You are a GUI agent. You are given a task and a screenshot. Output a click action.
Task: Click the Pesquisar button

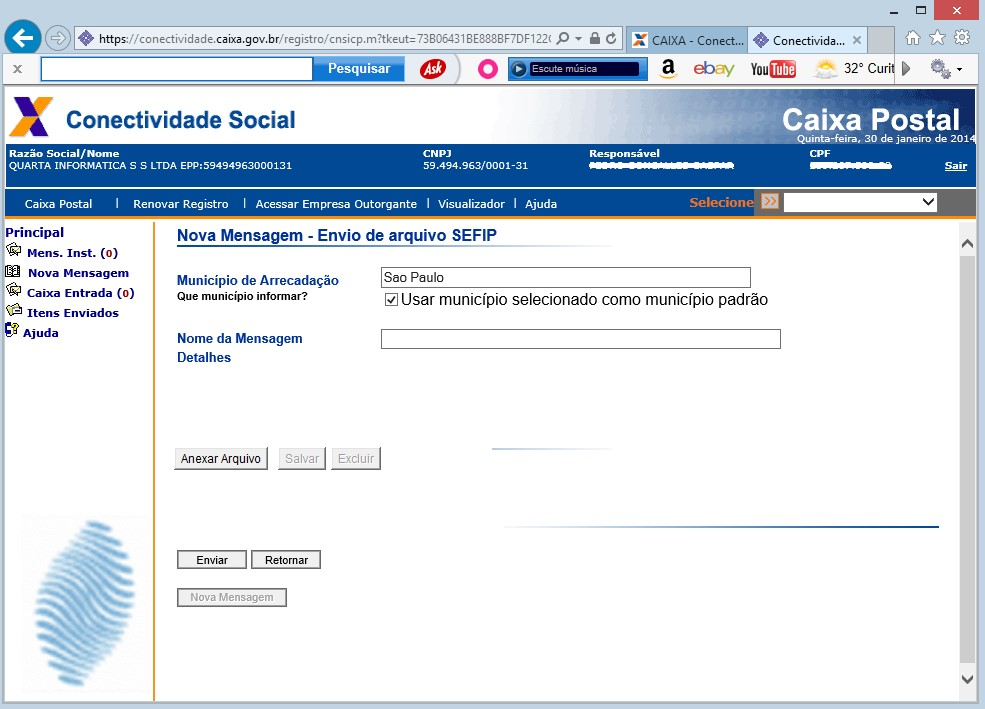359,68
